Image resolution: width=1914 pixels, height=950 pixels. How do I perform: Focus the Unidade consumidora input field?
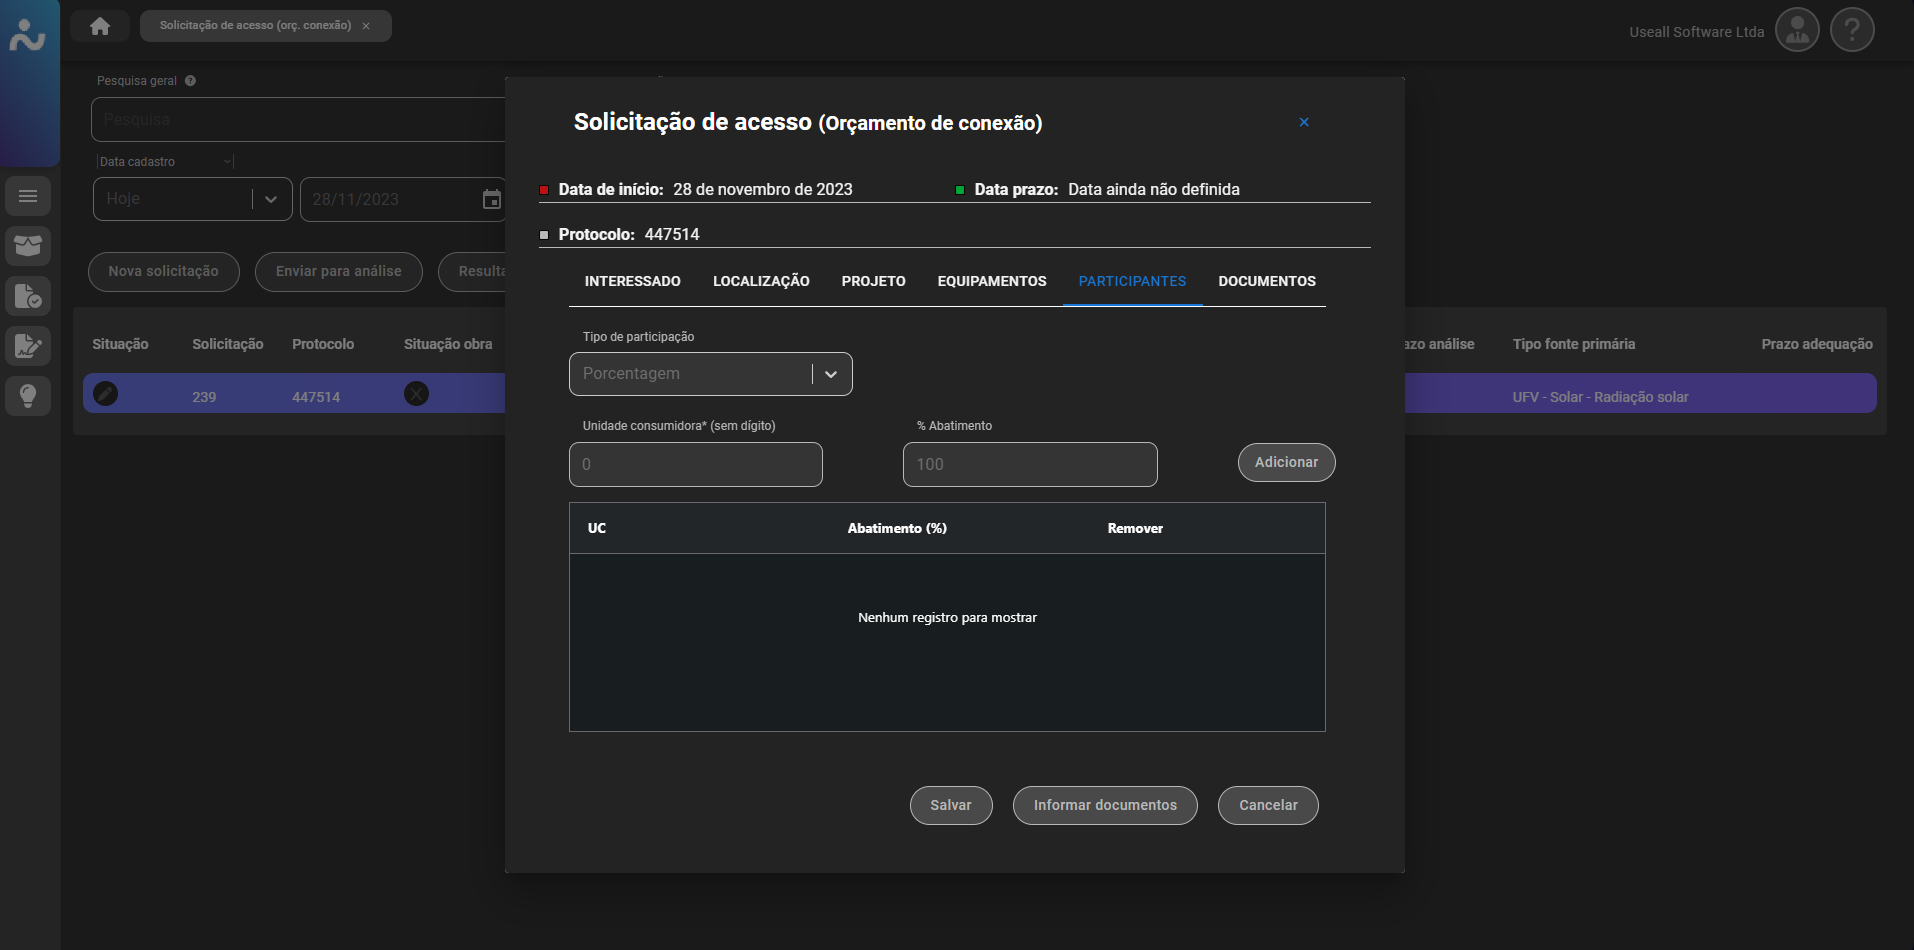click(x=695, y=465)
